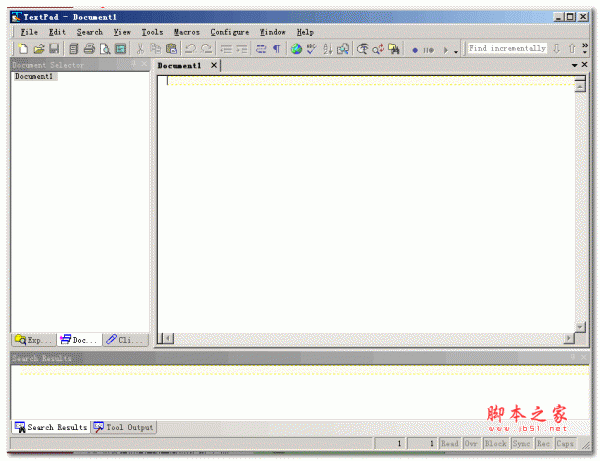Open the Replace dialog icon

(378, 49)
